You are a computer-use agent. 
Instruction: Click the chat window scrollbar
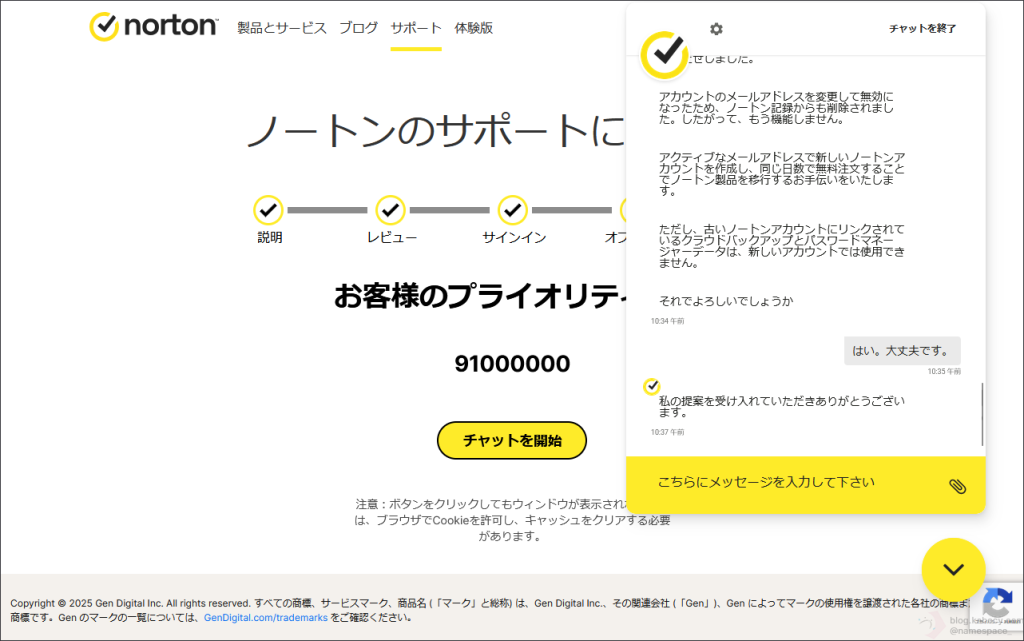[x=982, y=414]
